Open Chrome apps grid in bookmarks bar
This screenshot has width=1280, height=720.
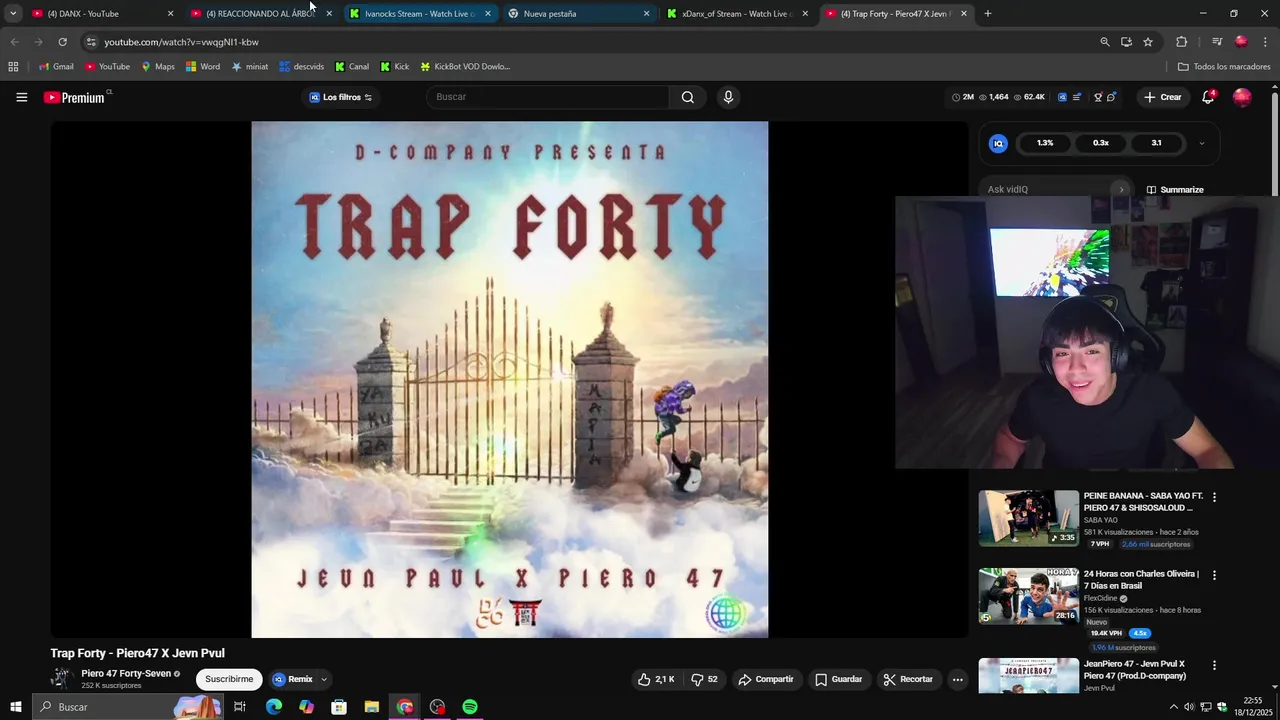click(13, 66)
